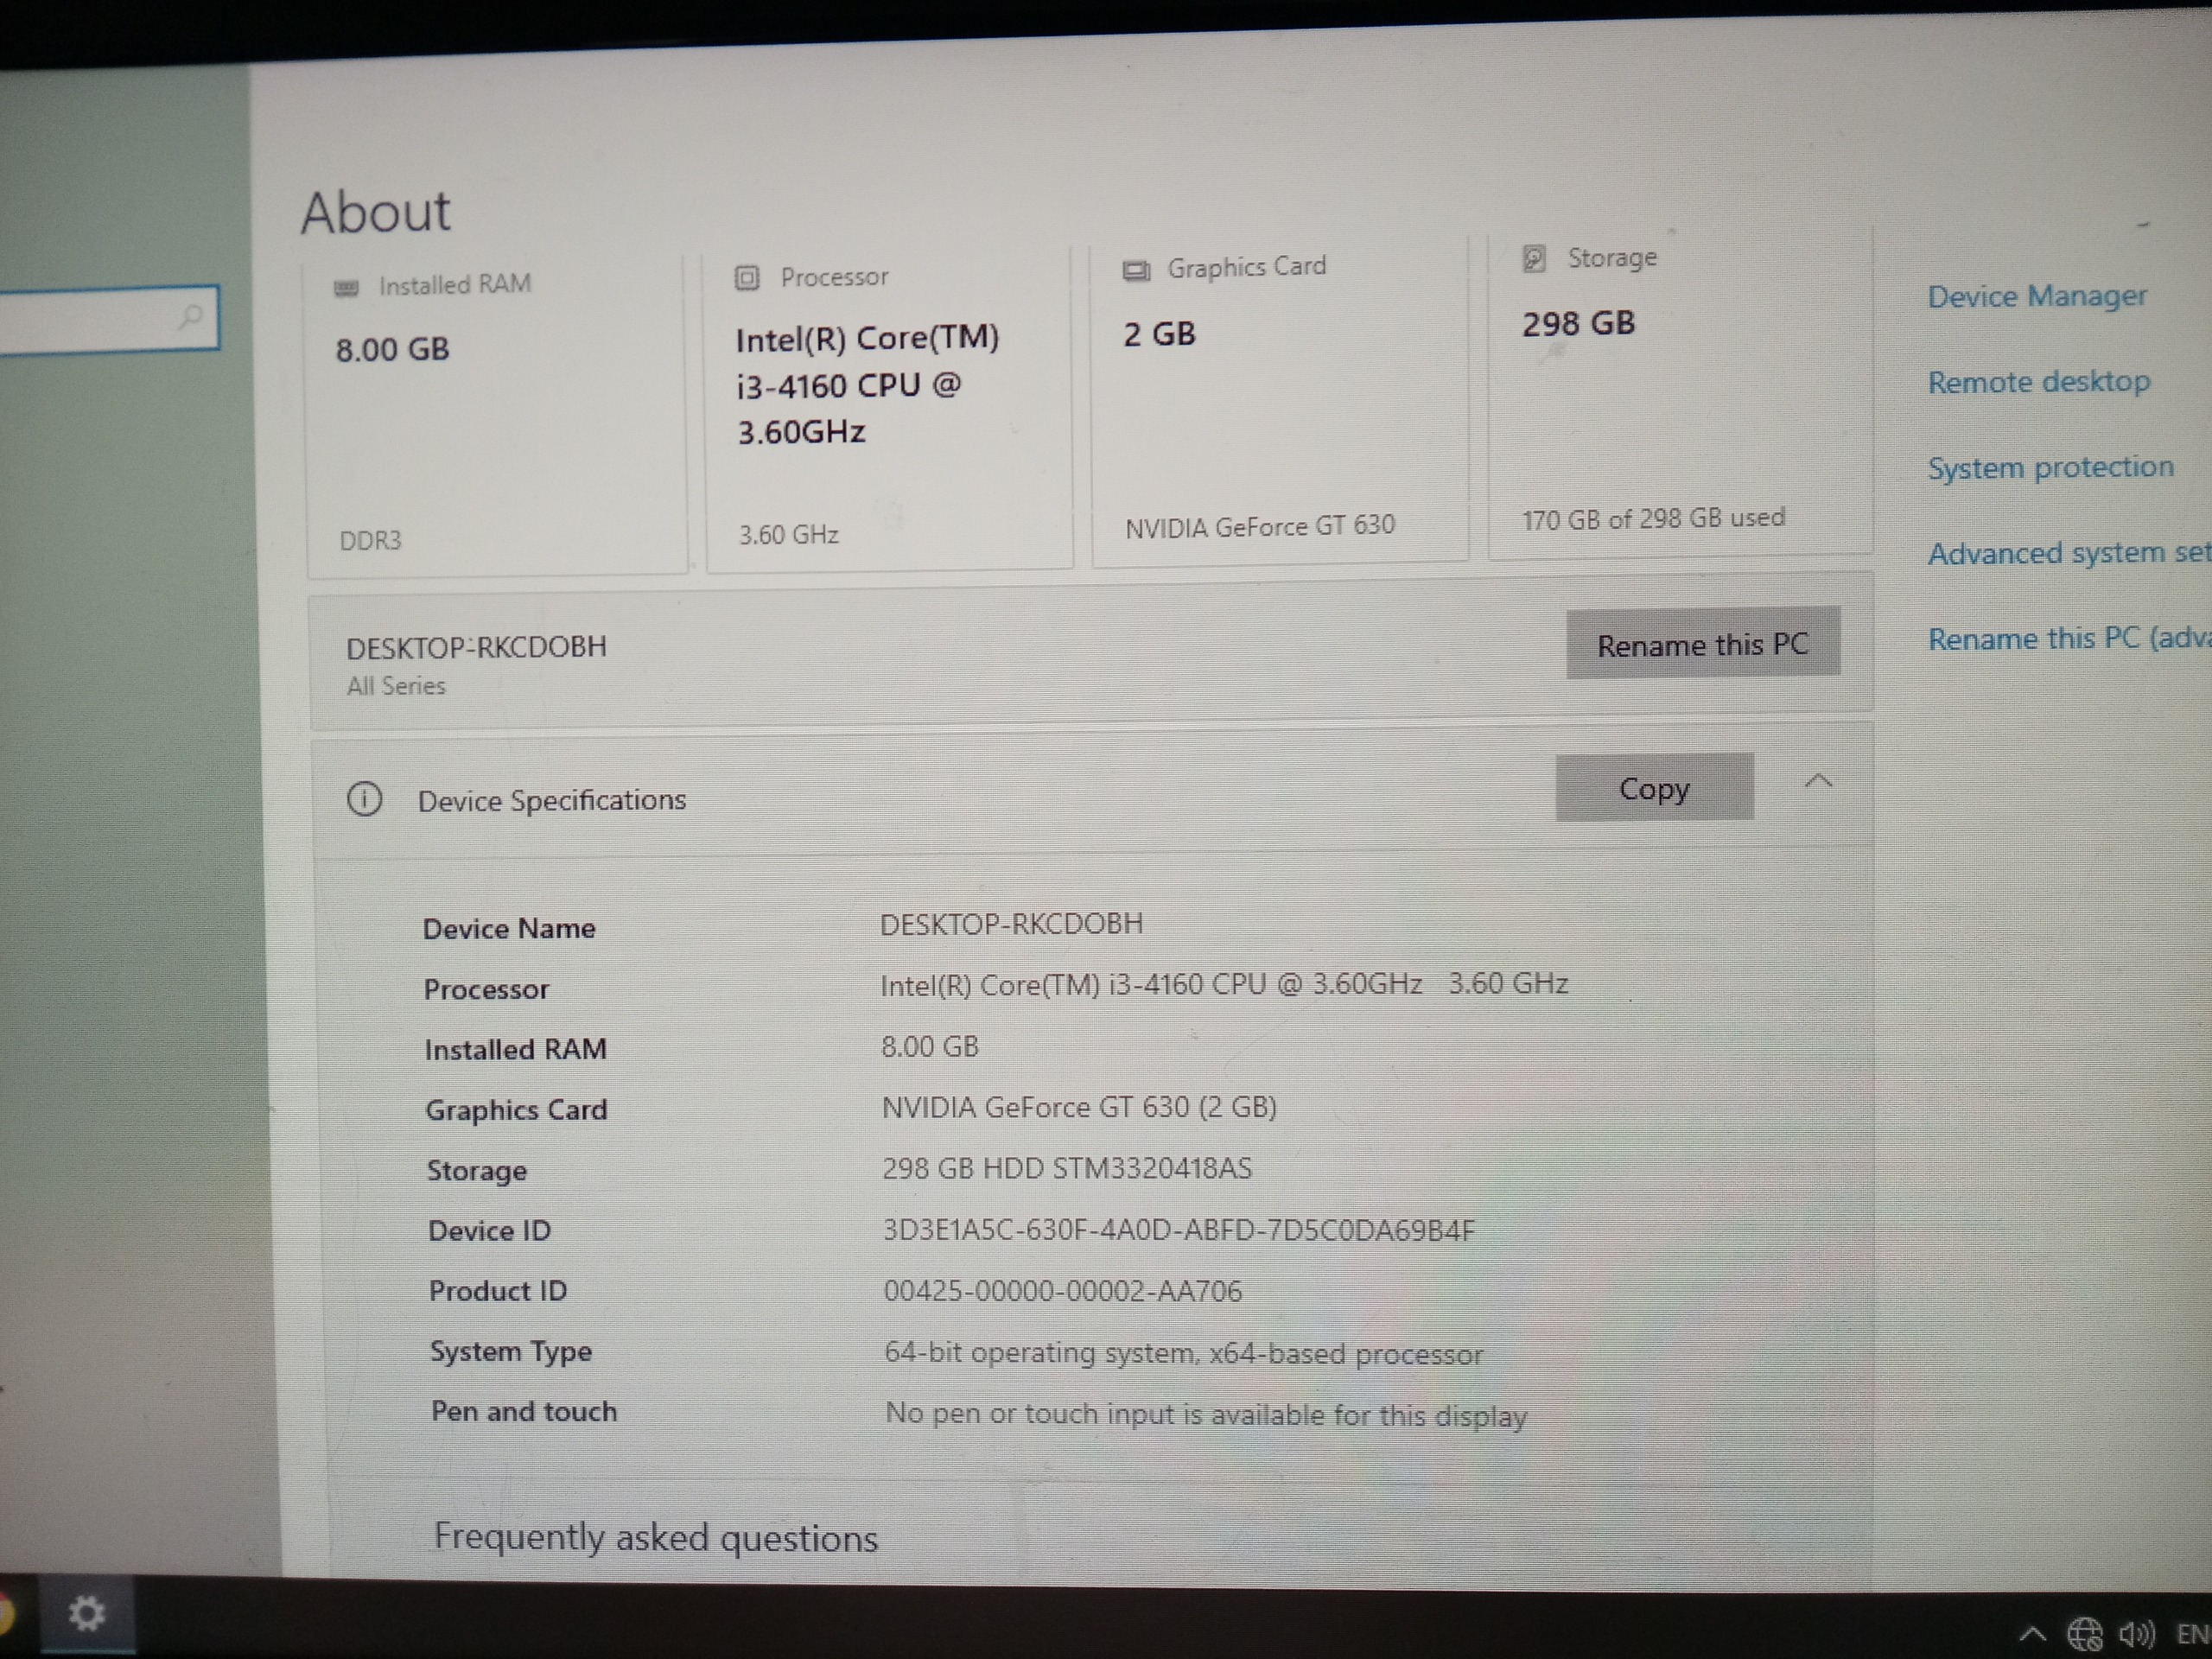Click the Storage drive icon
Viewport: 2212px width, 1659px height.
click(x=1534, y=259)
